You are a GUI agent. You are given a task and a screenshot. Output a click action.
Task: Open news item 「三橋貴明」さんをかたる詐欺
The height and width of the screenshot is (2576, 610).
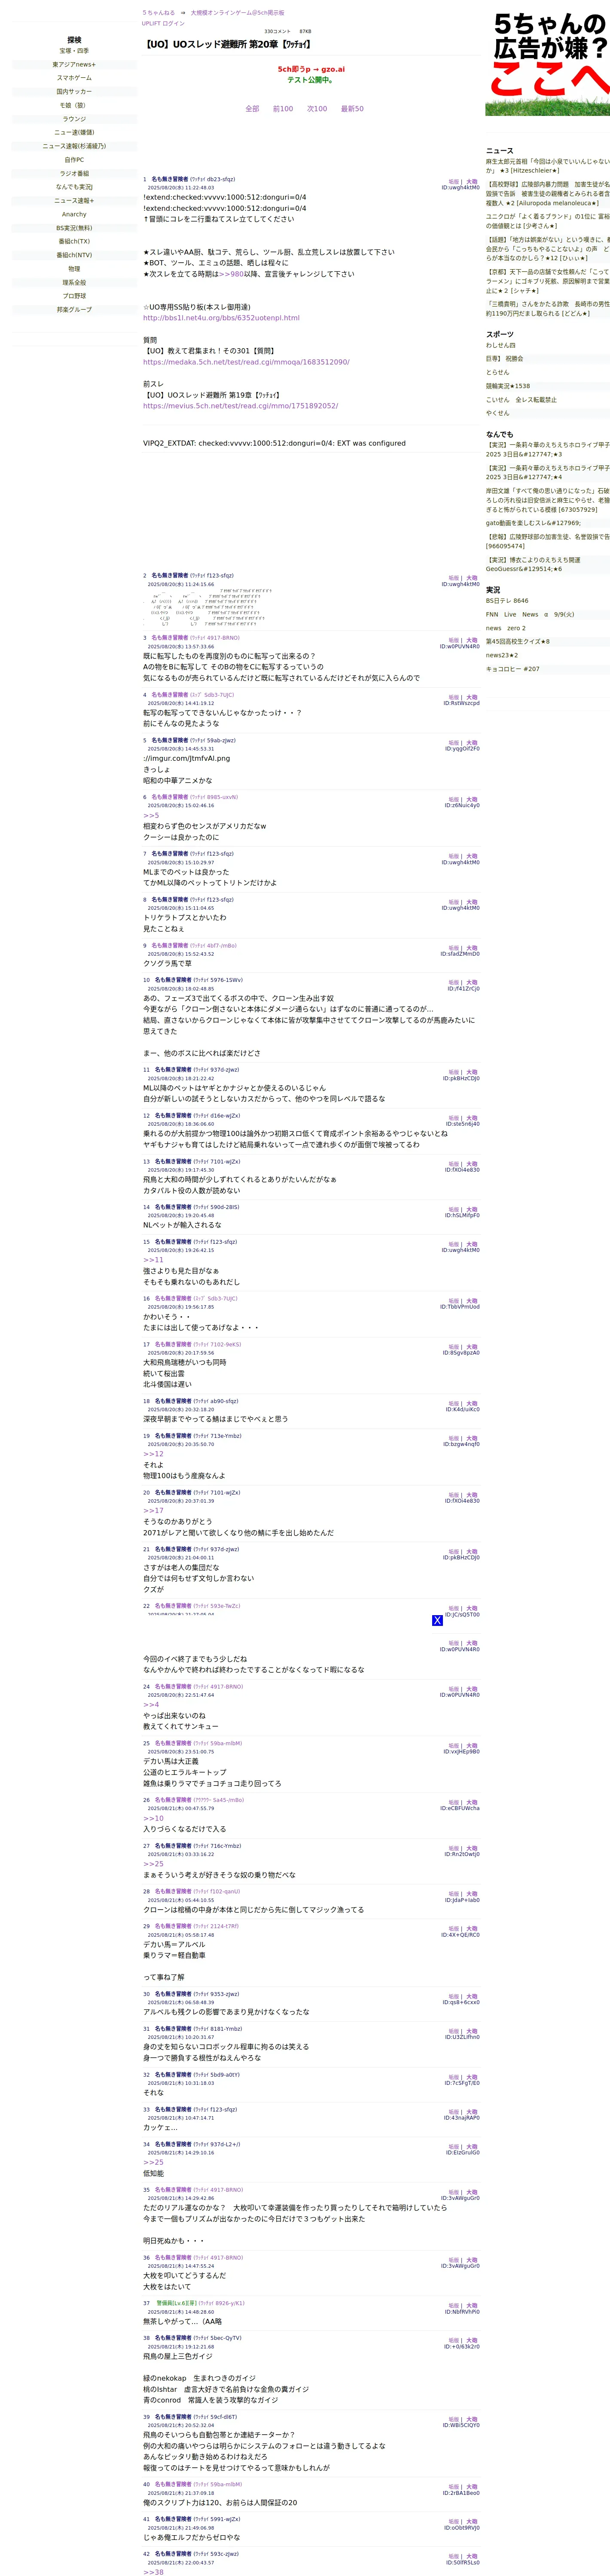click(548, 309)
